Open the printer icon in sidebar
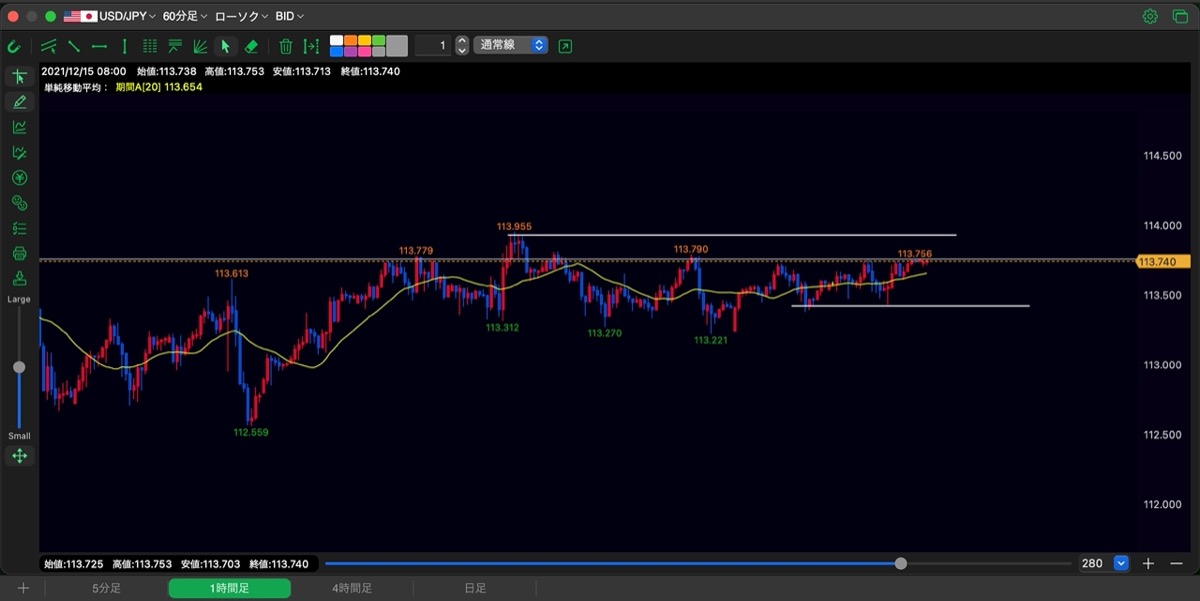The width and height of the screenshot is (1200, 601). tap(19, 254)
